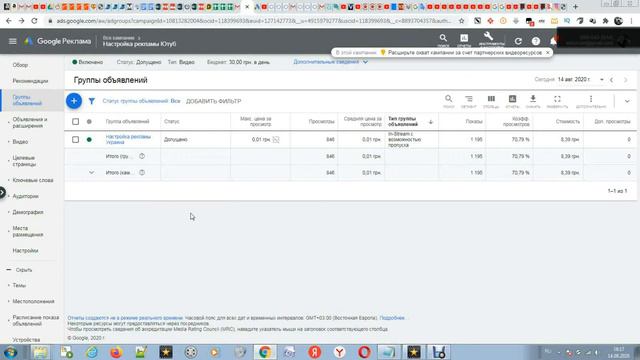Select all ad groups header checkbox
This screenshot has height=360, width=640.
pyautogui.click(x=76, y=122)
